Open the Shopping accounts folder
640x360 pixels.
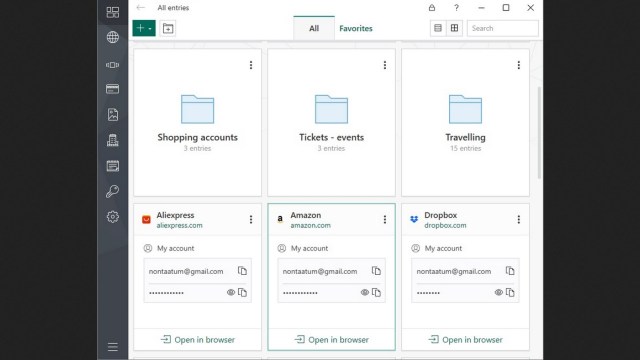198,122
